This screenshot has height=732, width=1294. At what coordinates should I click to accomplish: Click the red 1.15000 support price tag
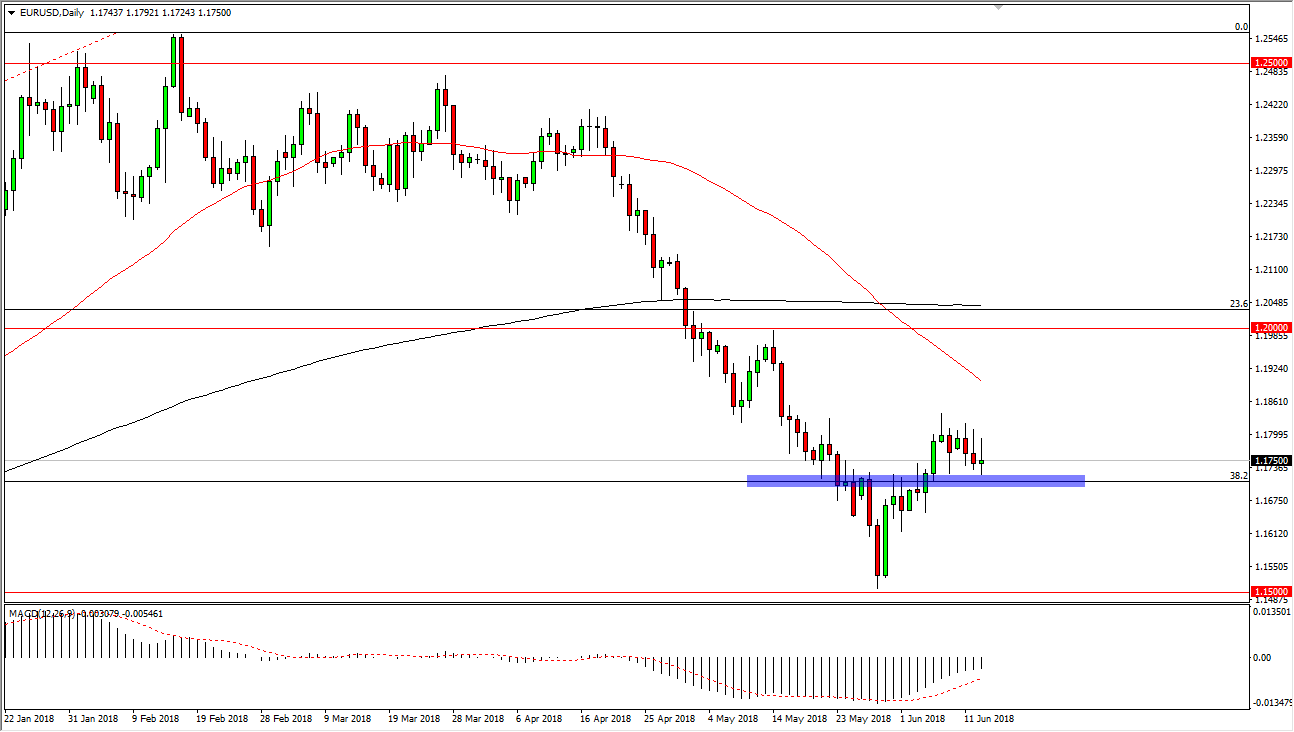point(1270,592)
